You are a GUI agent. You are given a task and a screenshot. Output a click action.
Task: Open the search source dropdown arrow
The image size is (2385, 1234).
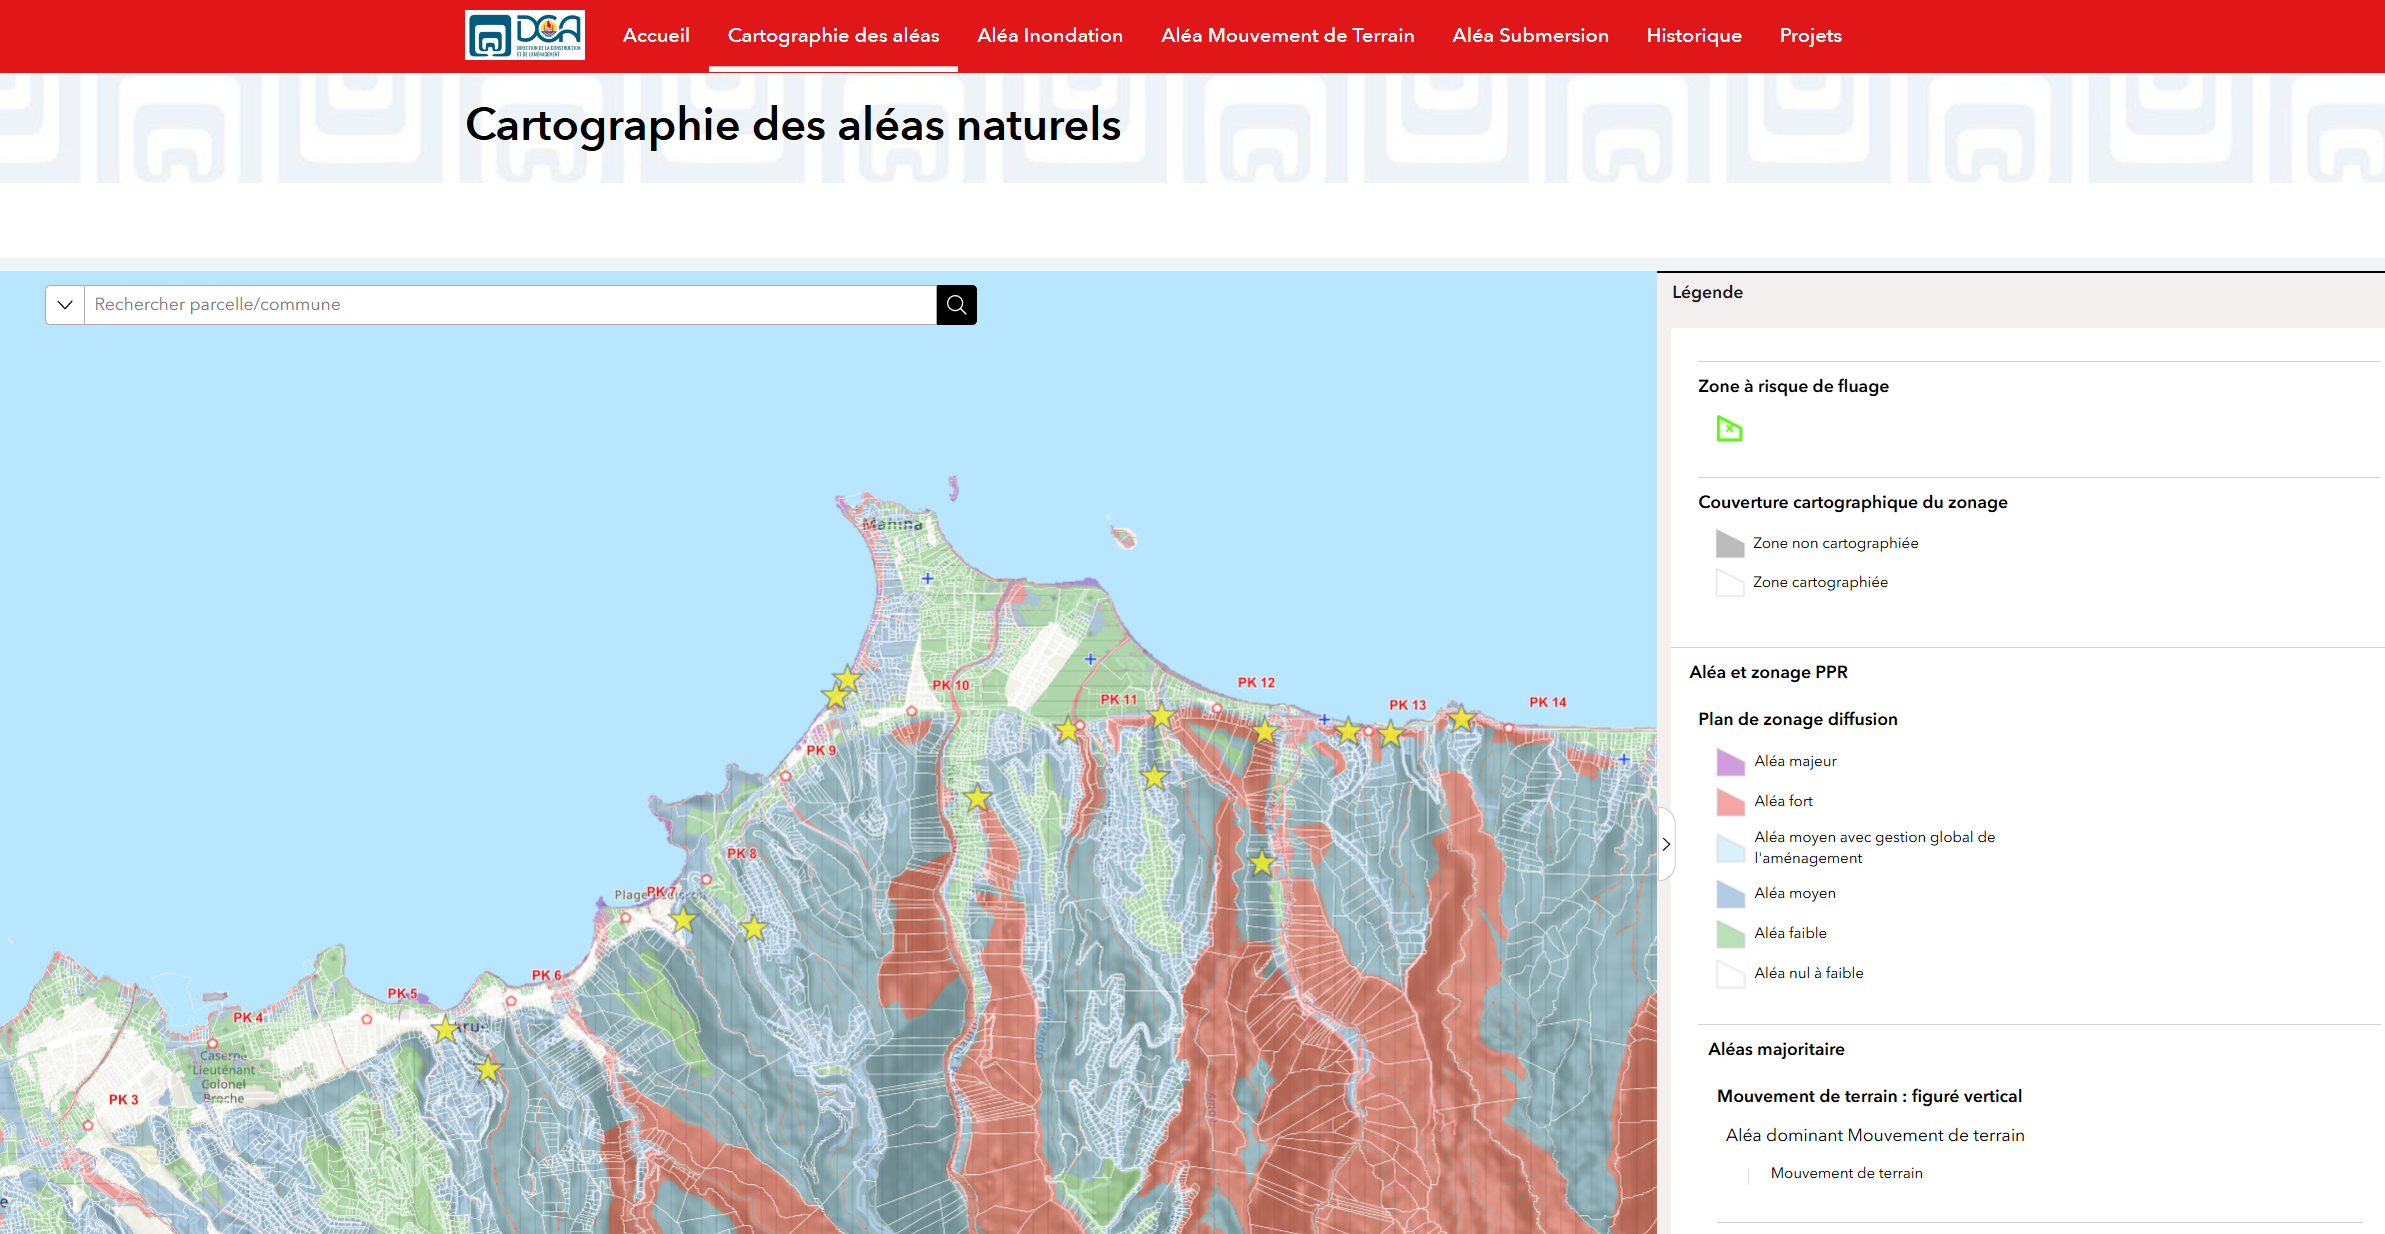[x=65, y=305]
